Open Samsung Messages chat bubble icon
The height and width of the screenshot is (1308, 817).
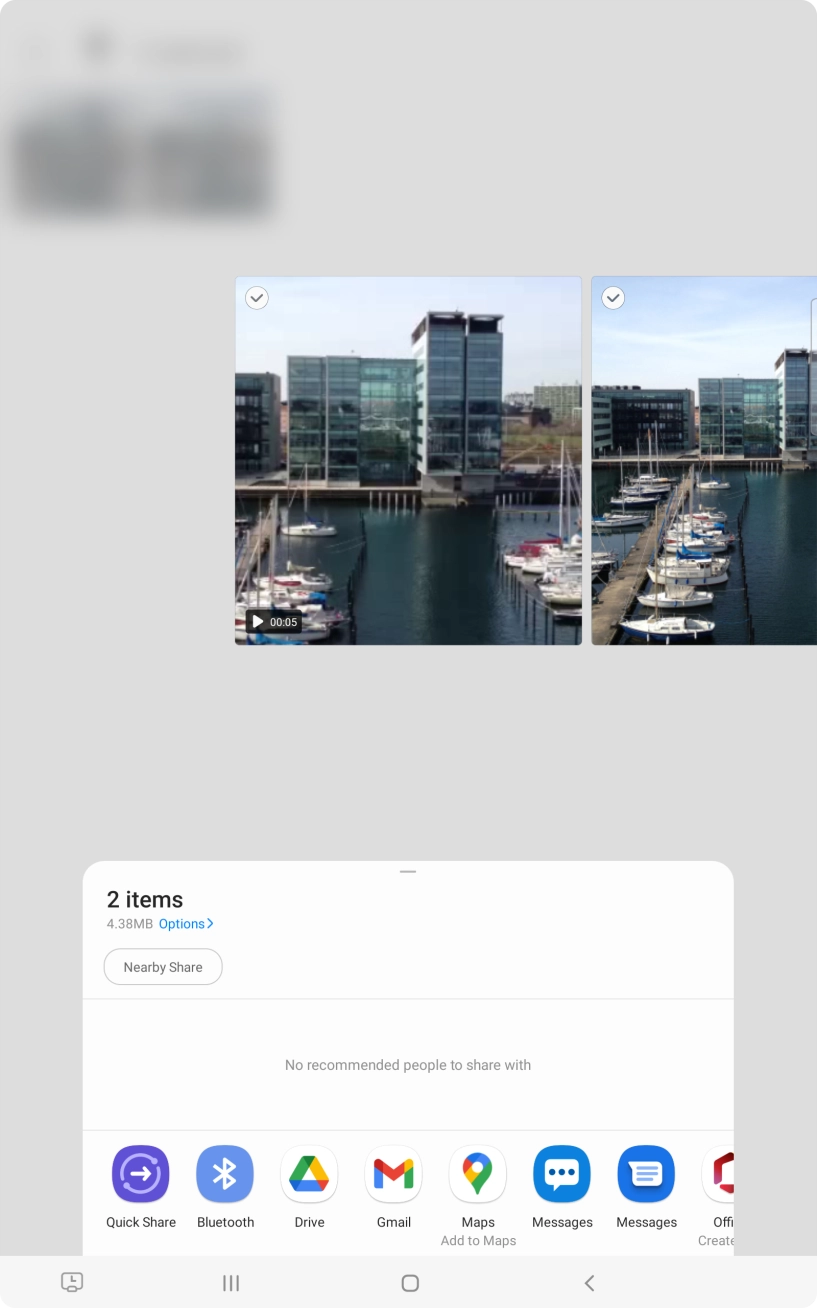tap(562, 1174)
